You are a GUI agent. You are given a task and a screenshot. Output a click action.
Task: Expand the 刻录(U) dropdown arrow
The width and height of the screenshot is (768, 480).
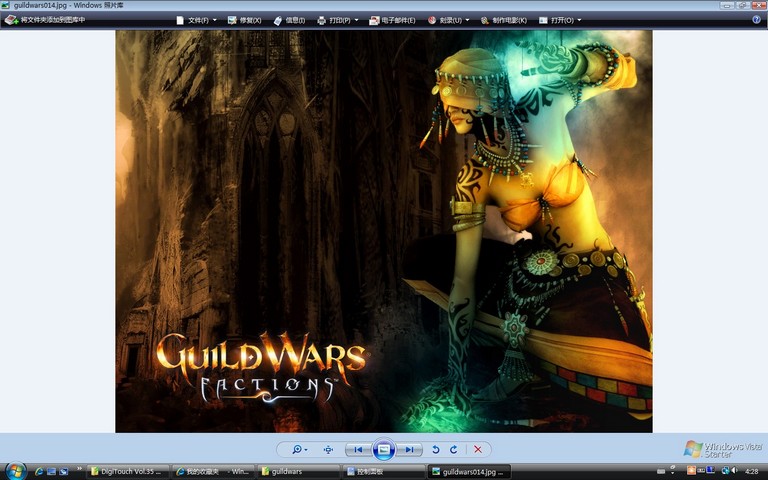pyautogui.click(x=467, y=20)
